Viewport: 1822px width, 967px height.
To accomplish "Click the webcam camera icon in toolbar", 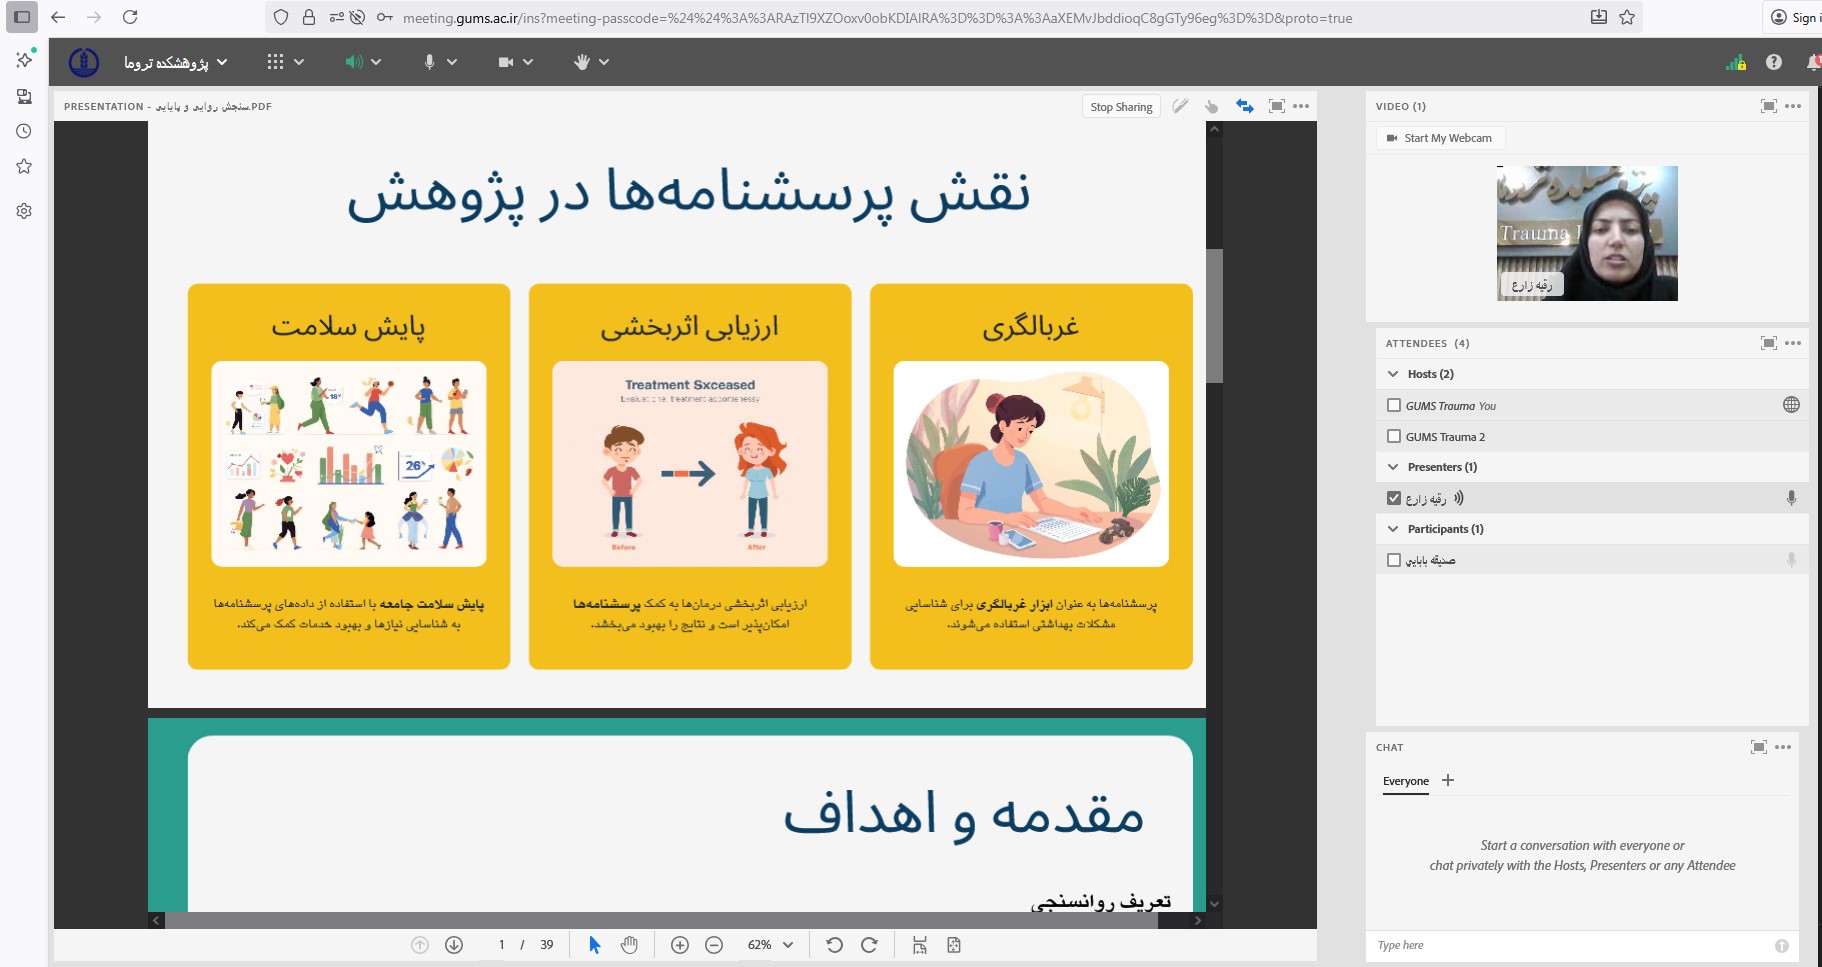I will 506,62.
